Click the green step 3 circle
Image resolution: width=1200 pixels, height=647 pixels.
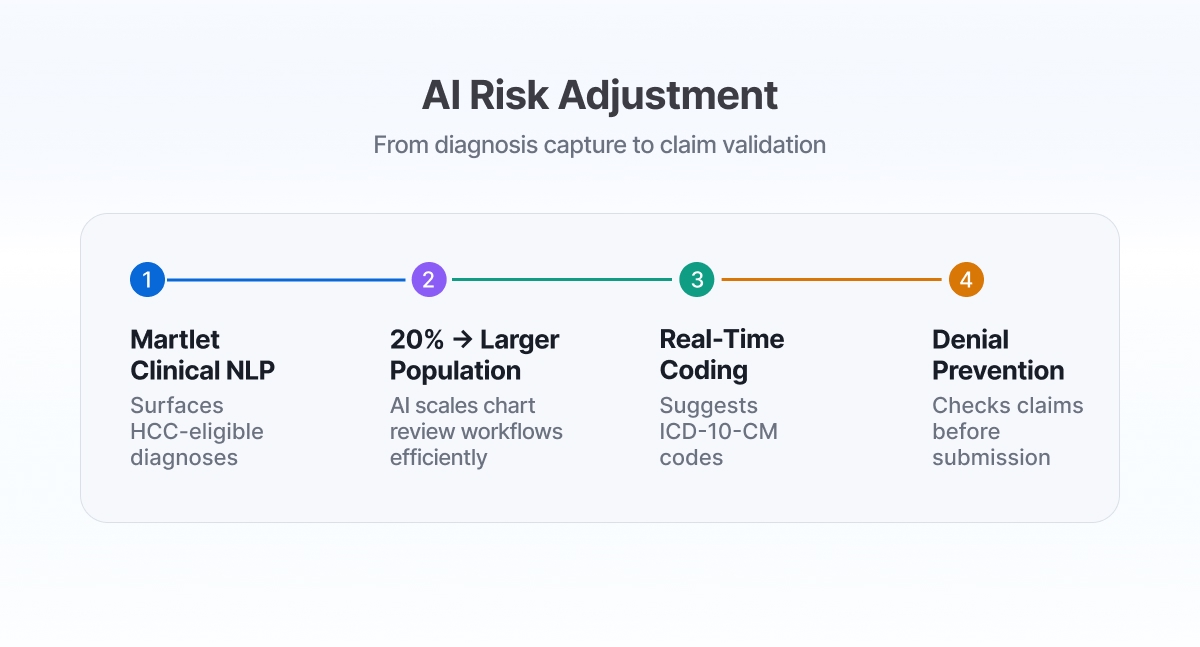697,280
